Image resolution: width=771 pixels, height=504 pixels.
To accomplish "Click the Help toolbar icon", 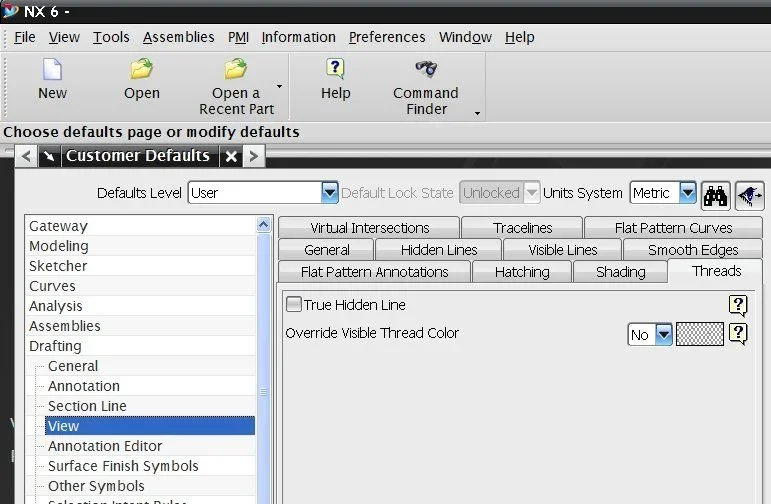I will [x=335, y=69].
